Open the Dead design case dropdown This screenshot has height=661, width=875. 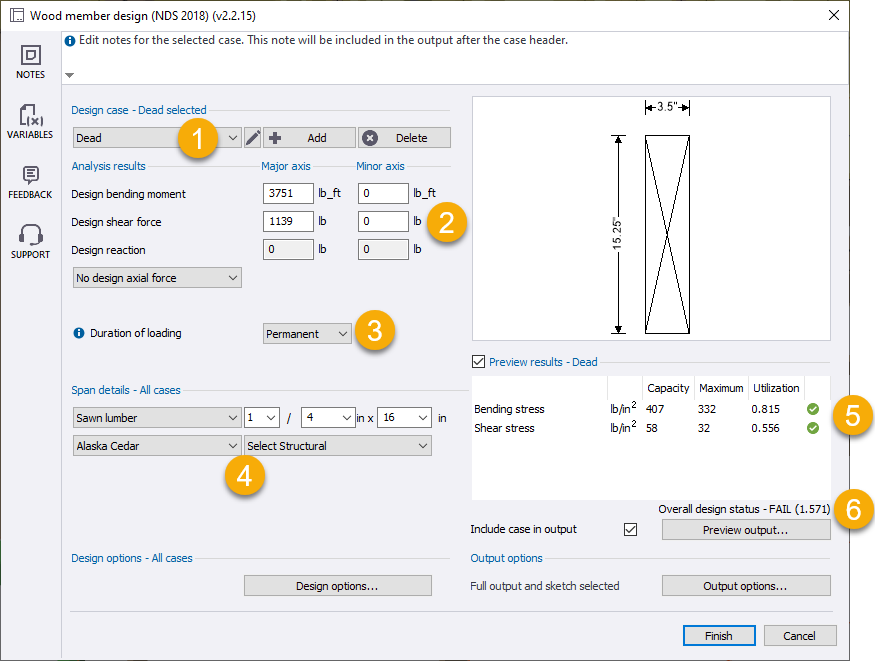tap(157, 138)
